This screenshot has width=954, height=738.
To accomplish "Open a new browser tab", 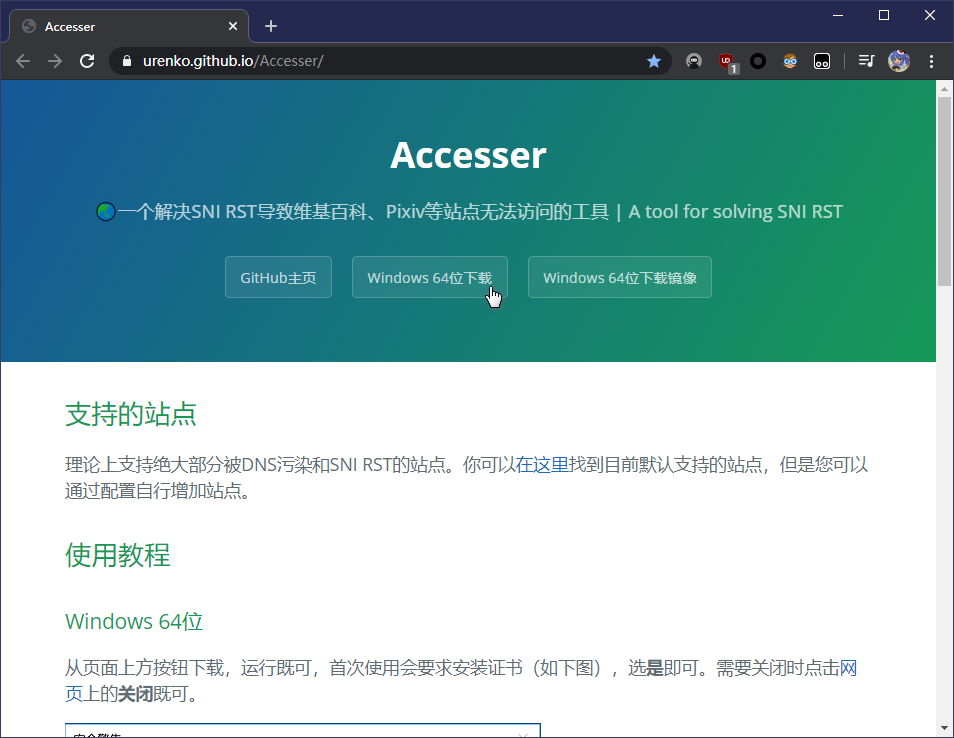I will coord(271,26).
